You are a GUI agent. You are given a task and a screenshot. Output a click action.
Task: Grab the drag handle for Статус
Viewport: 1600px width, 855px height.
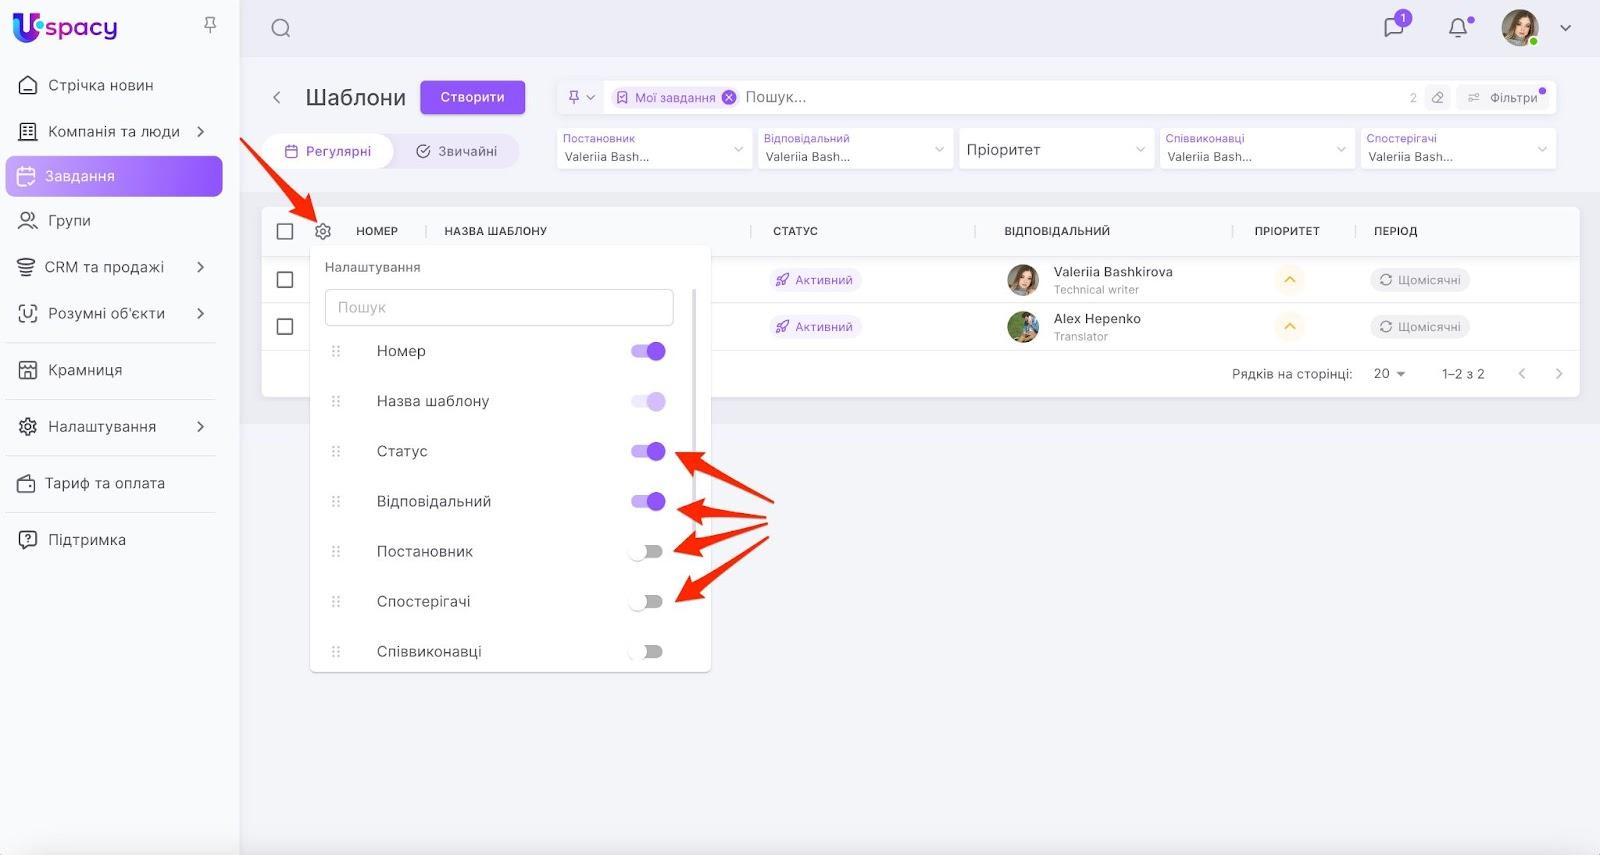tap(336, 451)
